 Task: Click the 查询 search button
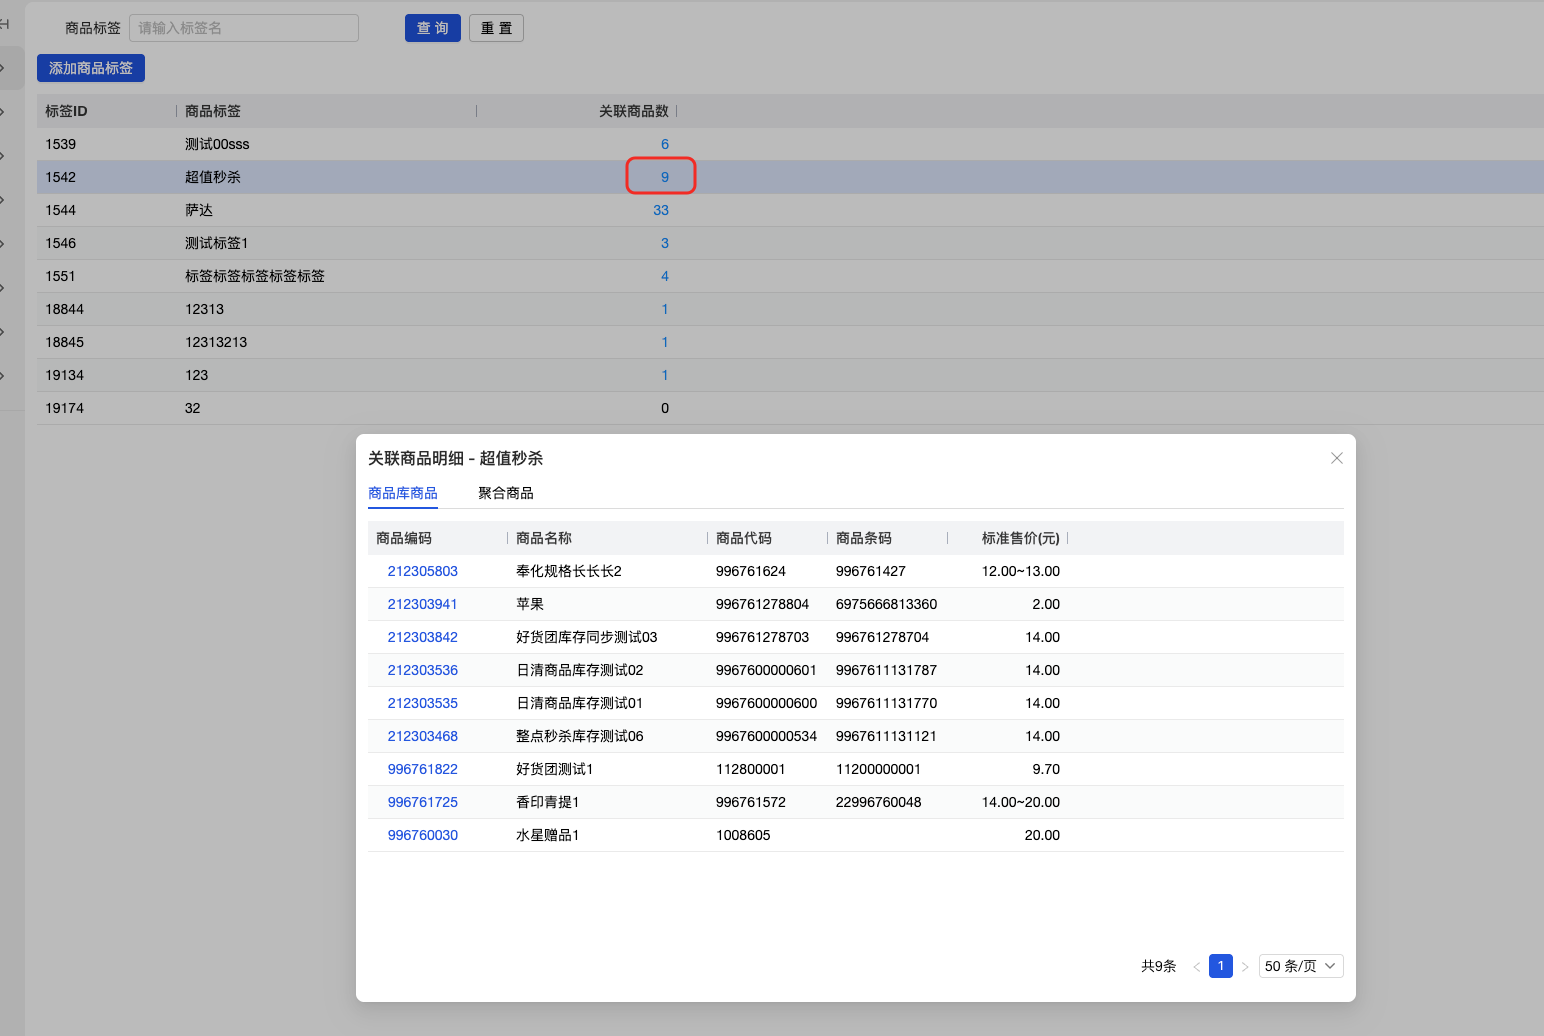click(432, 28)
